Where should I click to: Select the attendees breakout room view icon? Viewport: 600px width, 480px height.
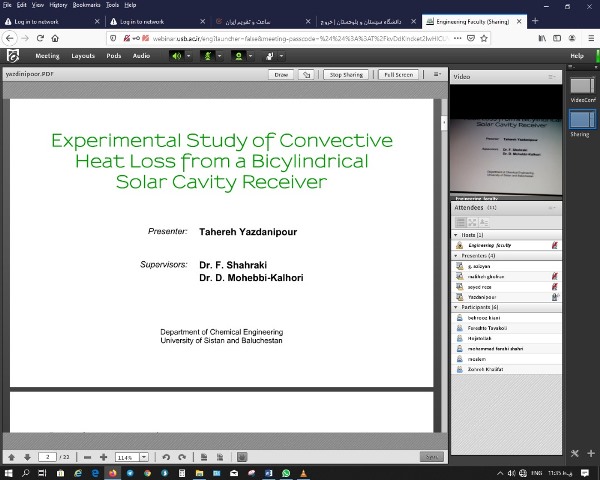472,222
